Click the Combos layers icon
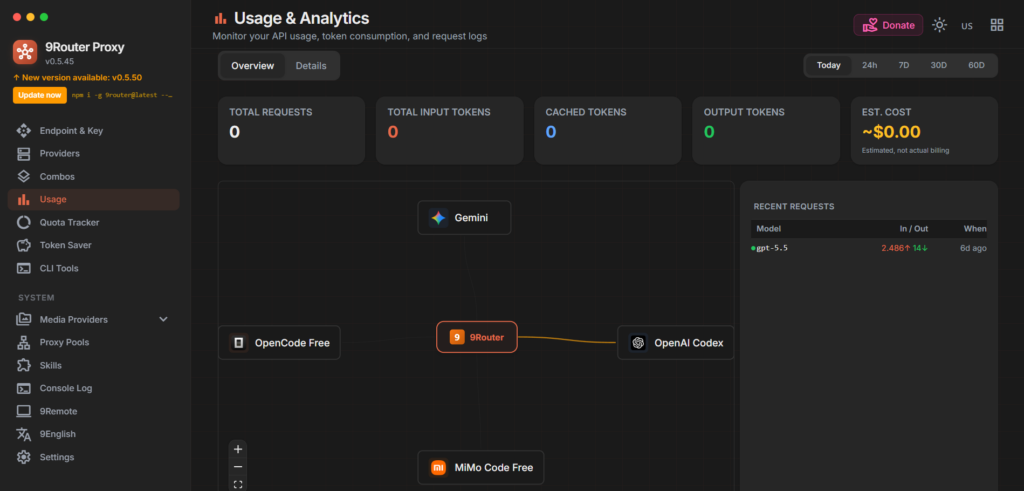Screen dimensions: 1024x491 tap(24, 176)
